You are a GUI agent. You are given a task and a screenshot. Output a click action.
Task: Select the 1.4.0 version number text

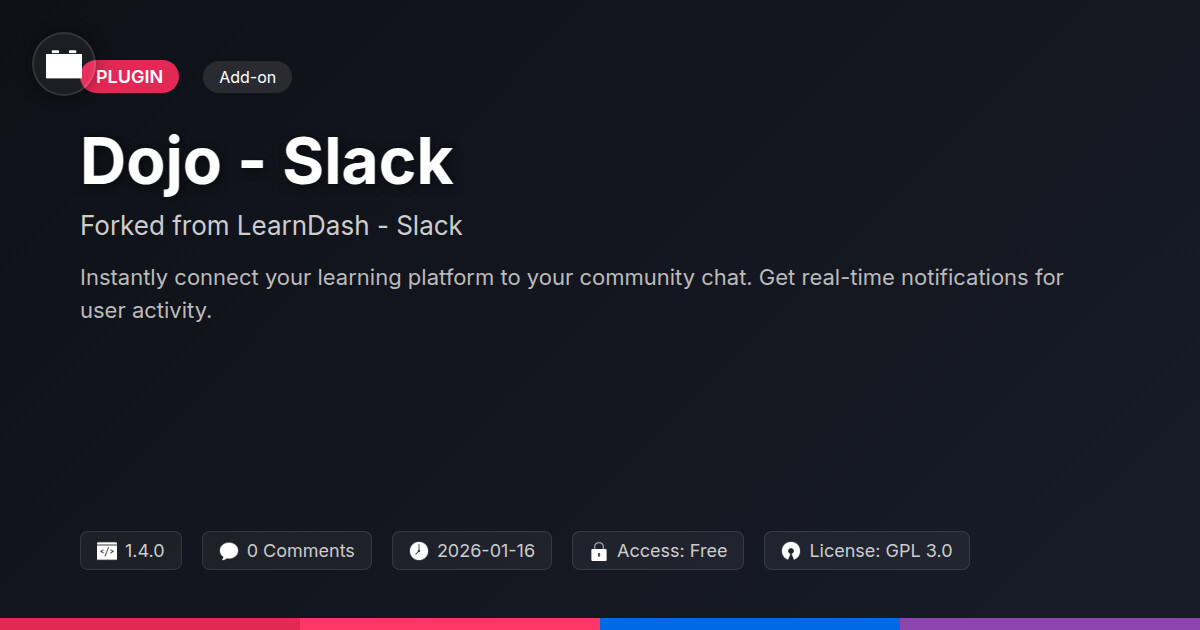click(145, 551)
